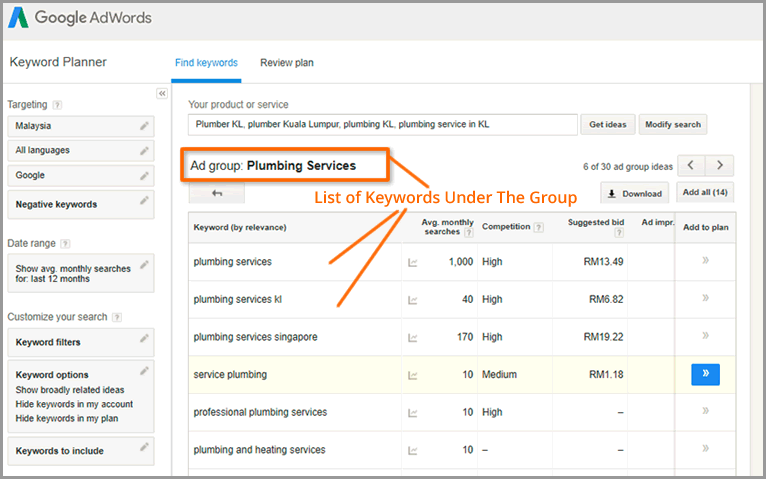
Task: Edit the Malaysia location targeting
Action: point(144,126)
